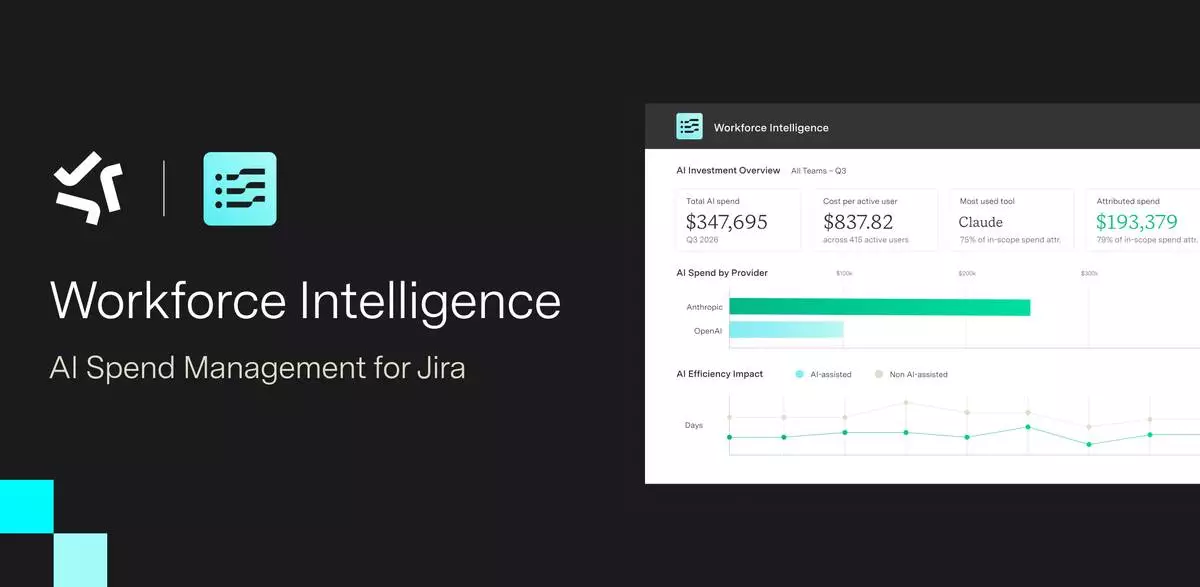Click the 'AI-assisted' legend label
Viewport: 1200px width, 587px height.
point(831,374)
